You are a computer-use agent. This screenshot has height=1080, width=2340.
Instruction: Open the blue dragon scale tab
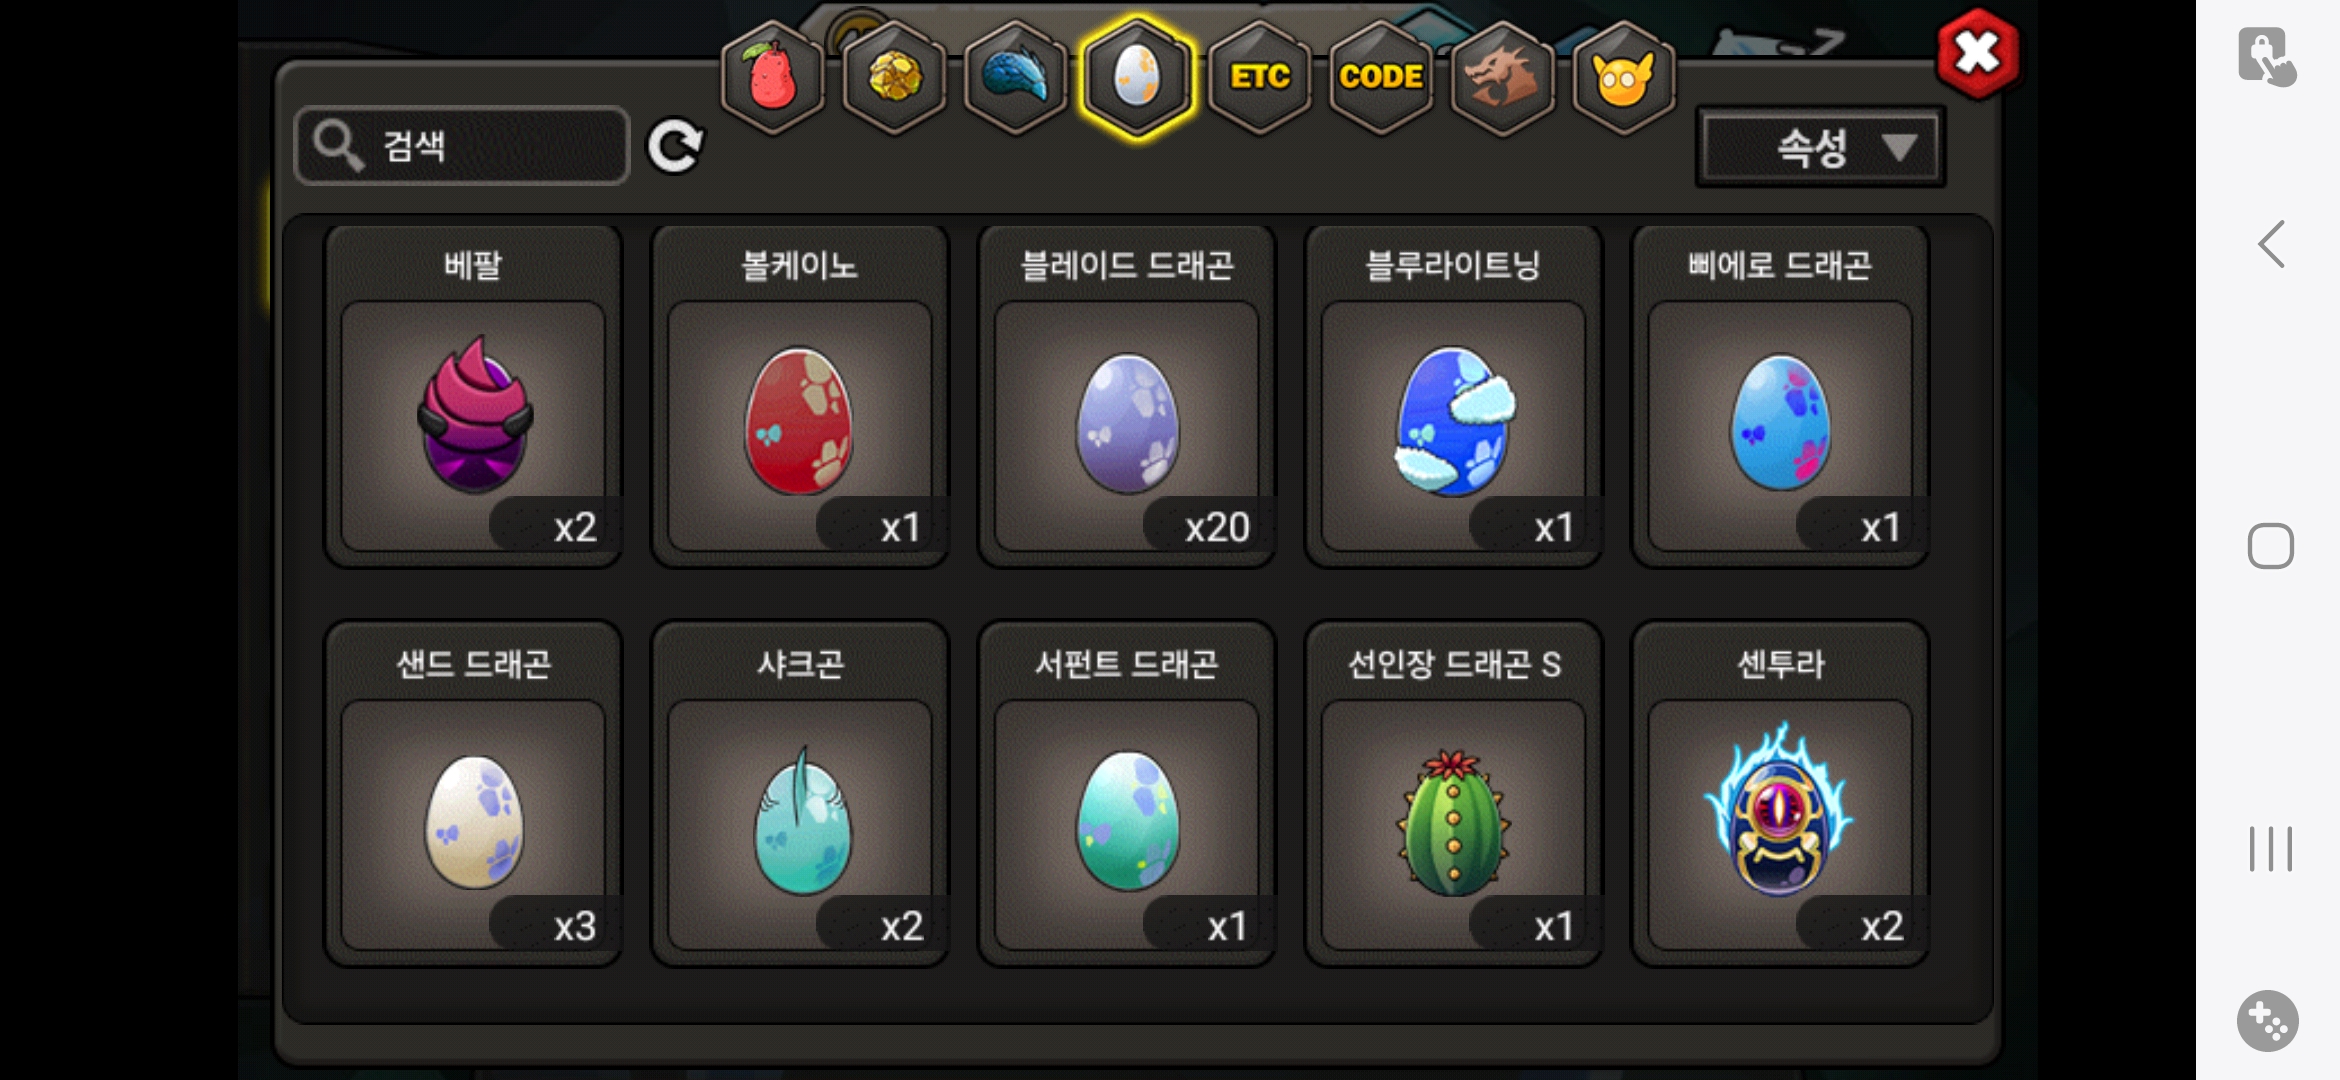[x=1015, y=77]
